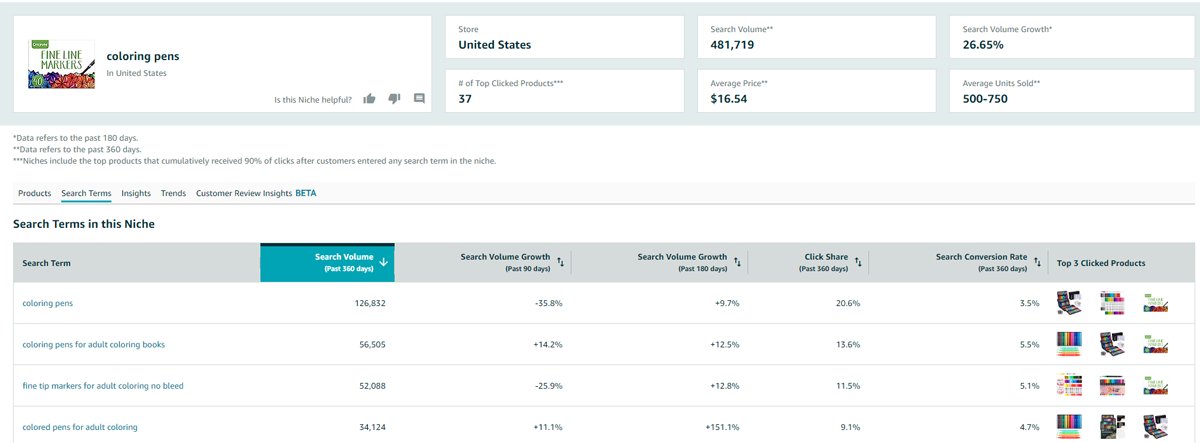This screenshot has height=443, width=1200.
Task: Click the thumbs down icon
Action: tap(394, 99)
